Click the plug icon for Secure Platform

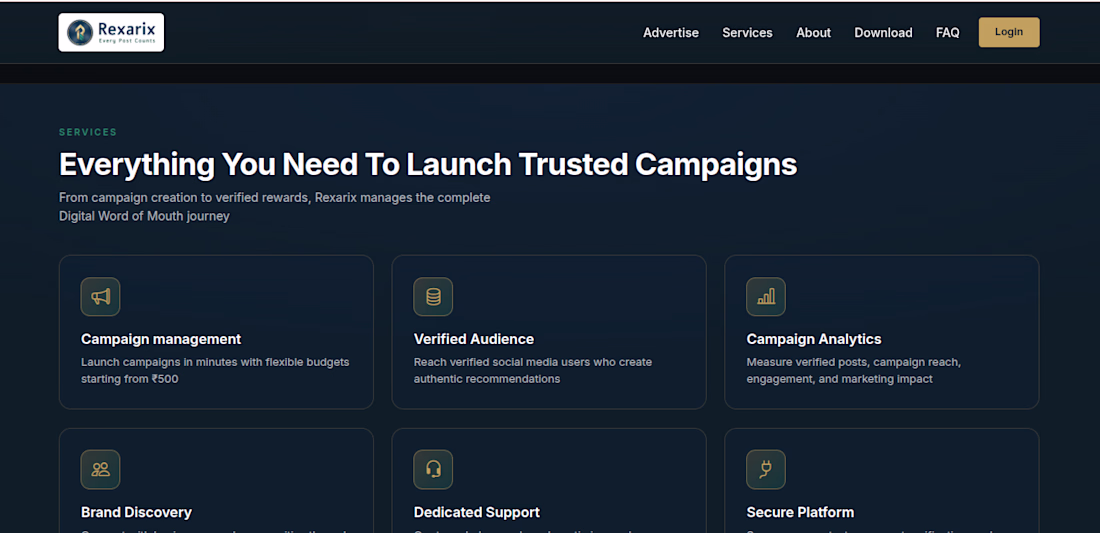[x=765, y=469]
